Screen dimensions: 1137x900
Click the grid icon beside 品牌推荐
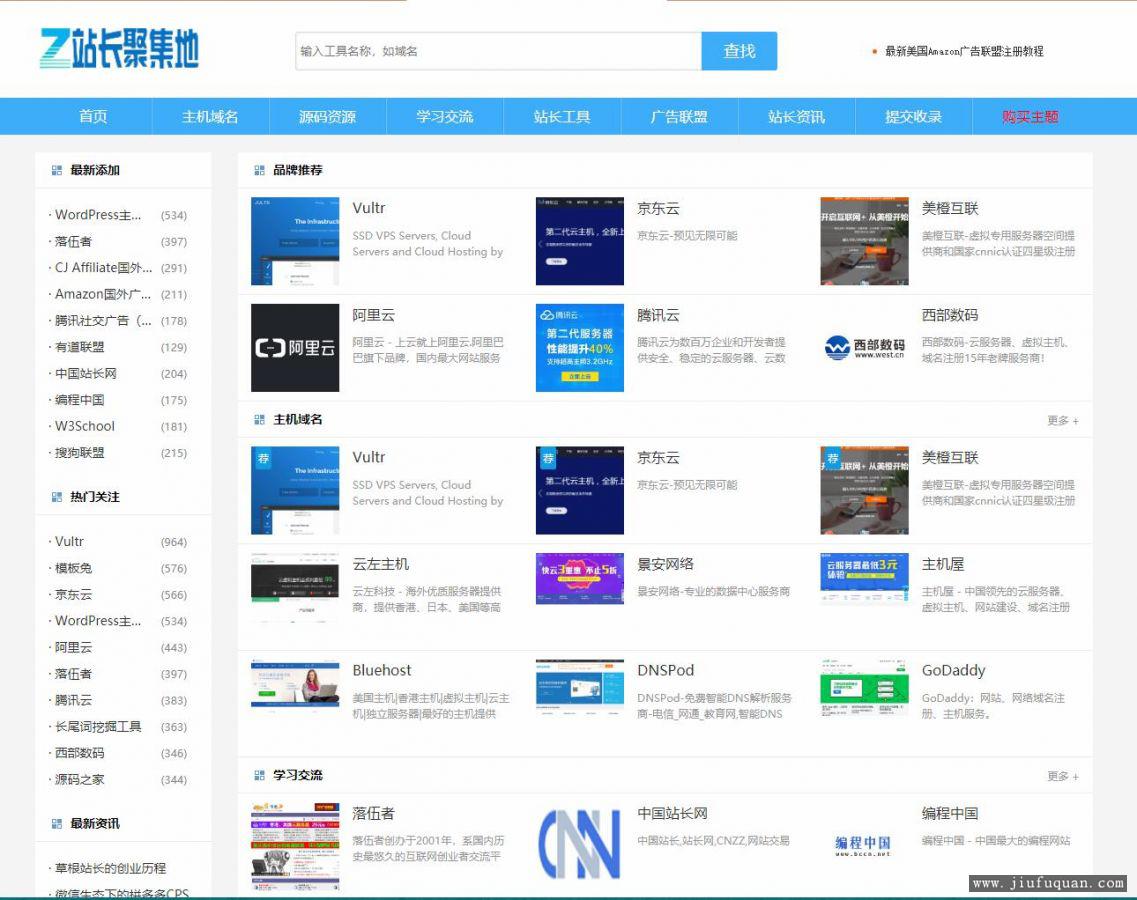click(260, 170)
